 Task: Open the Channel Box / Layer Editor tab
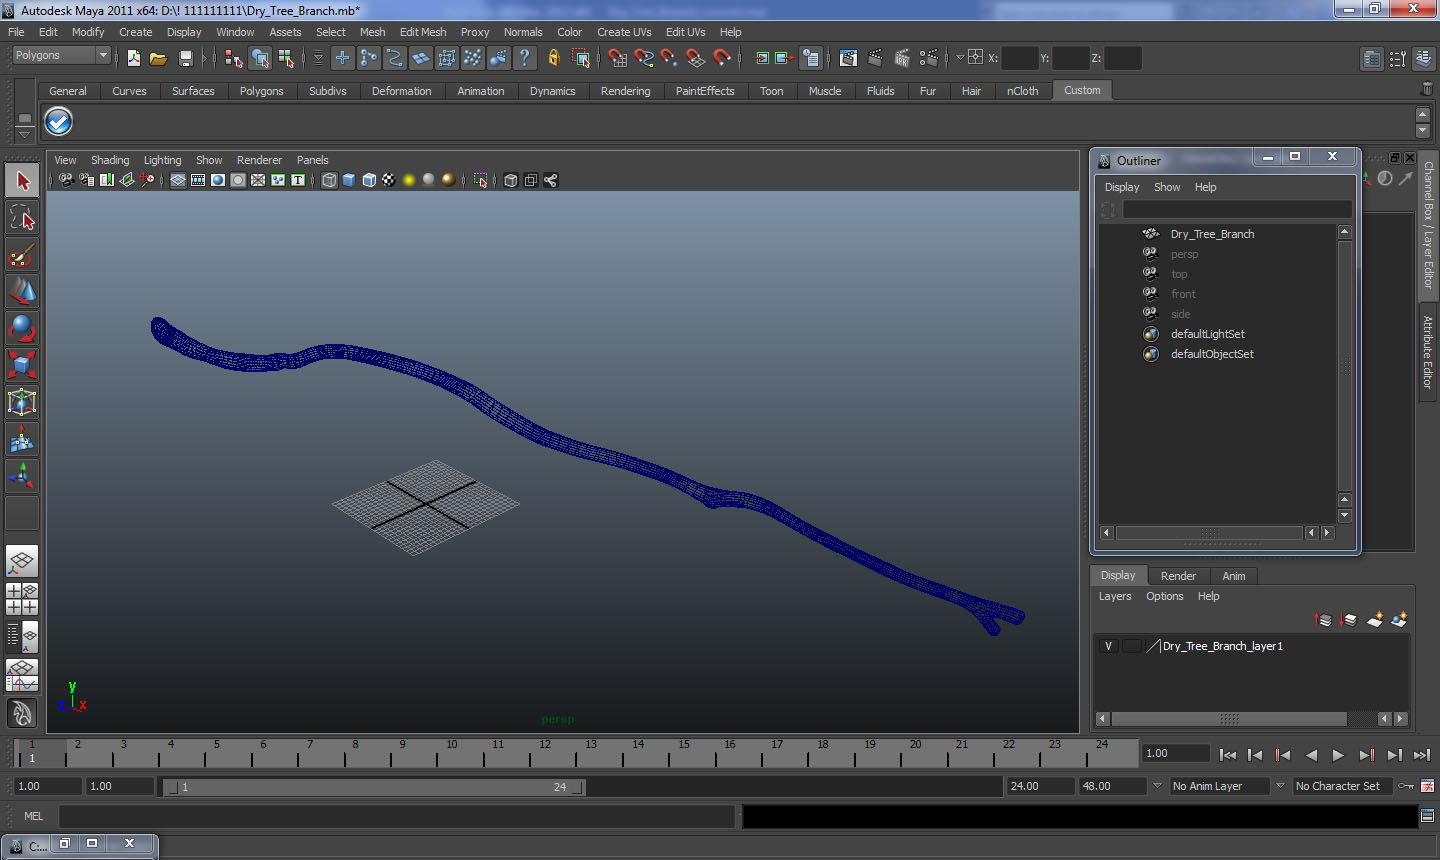click(x=1428, y=225)
